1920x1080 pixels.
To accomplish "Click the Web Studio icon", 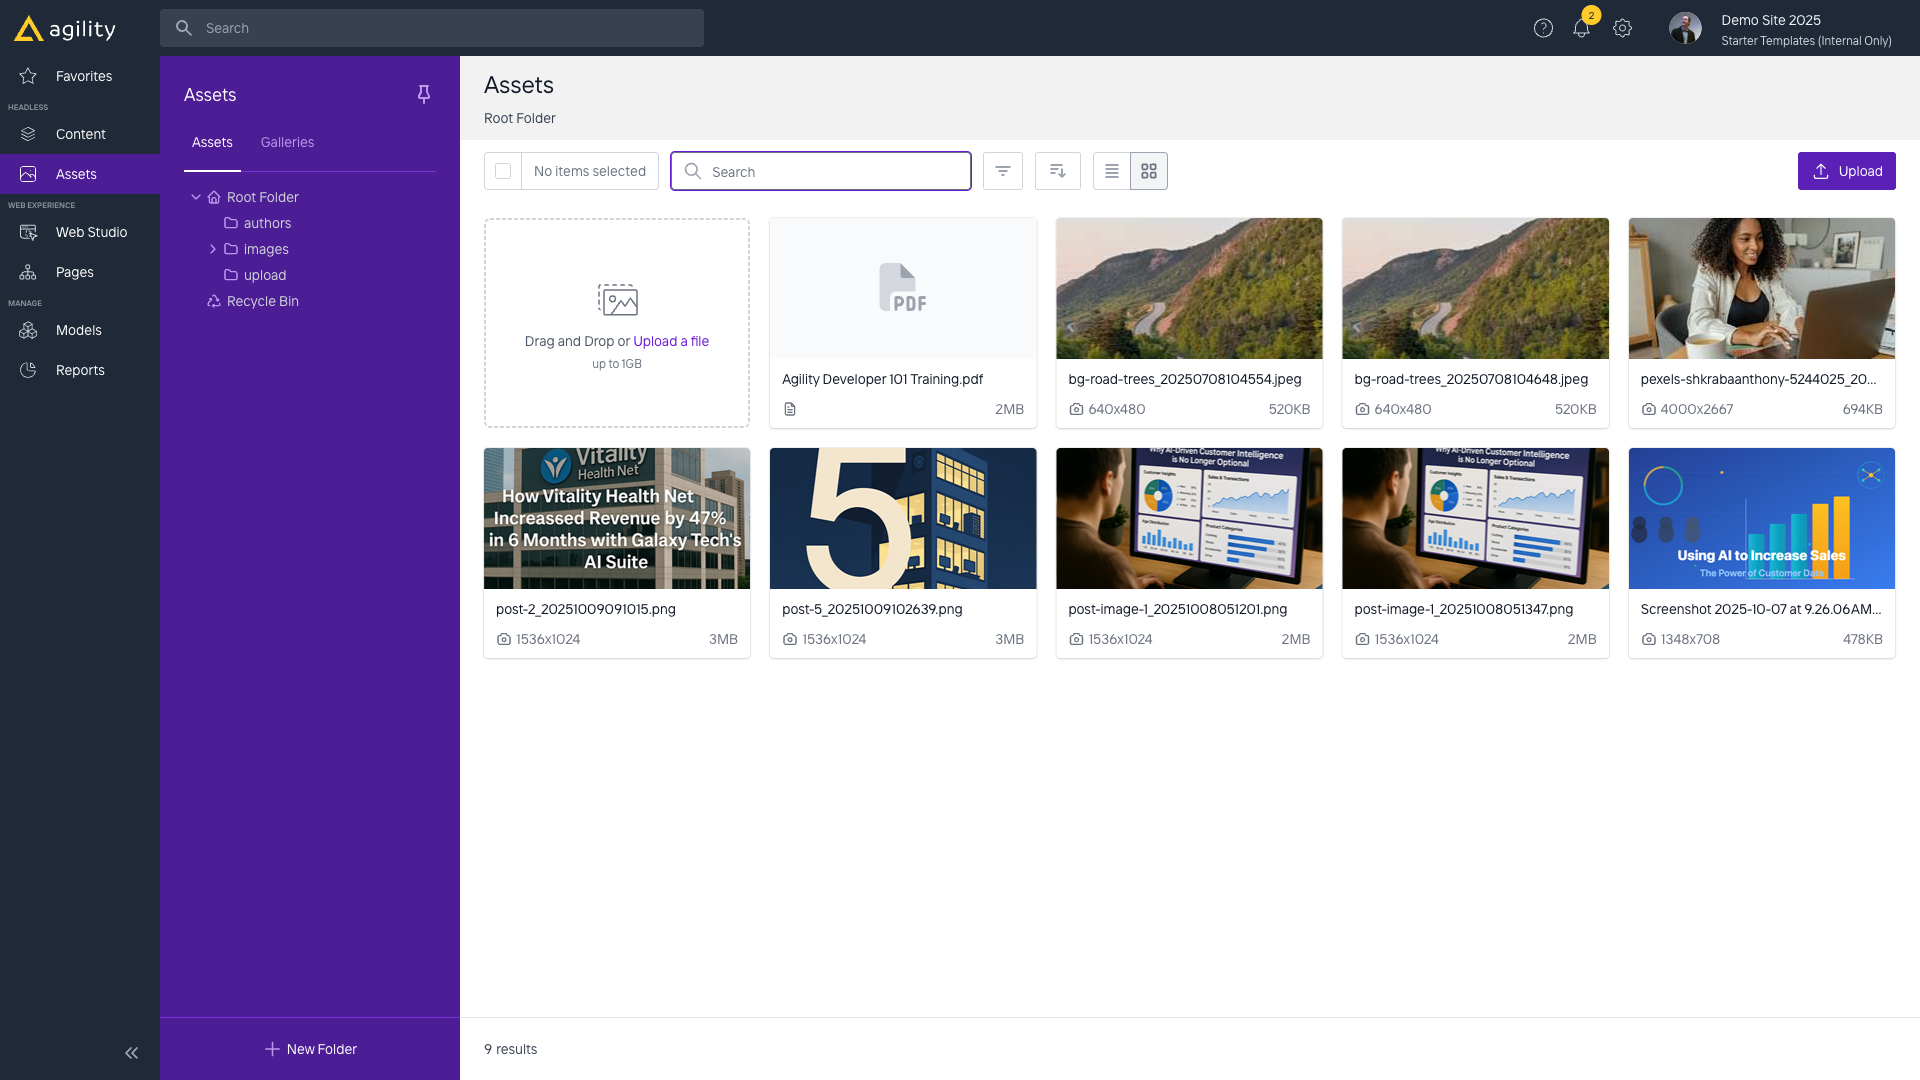I will (28, 232).
